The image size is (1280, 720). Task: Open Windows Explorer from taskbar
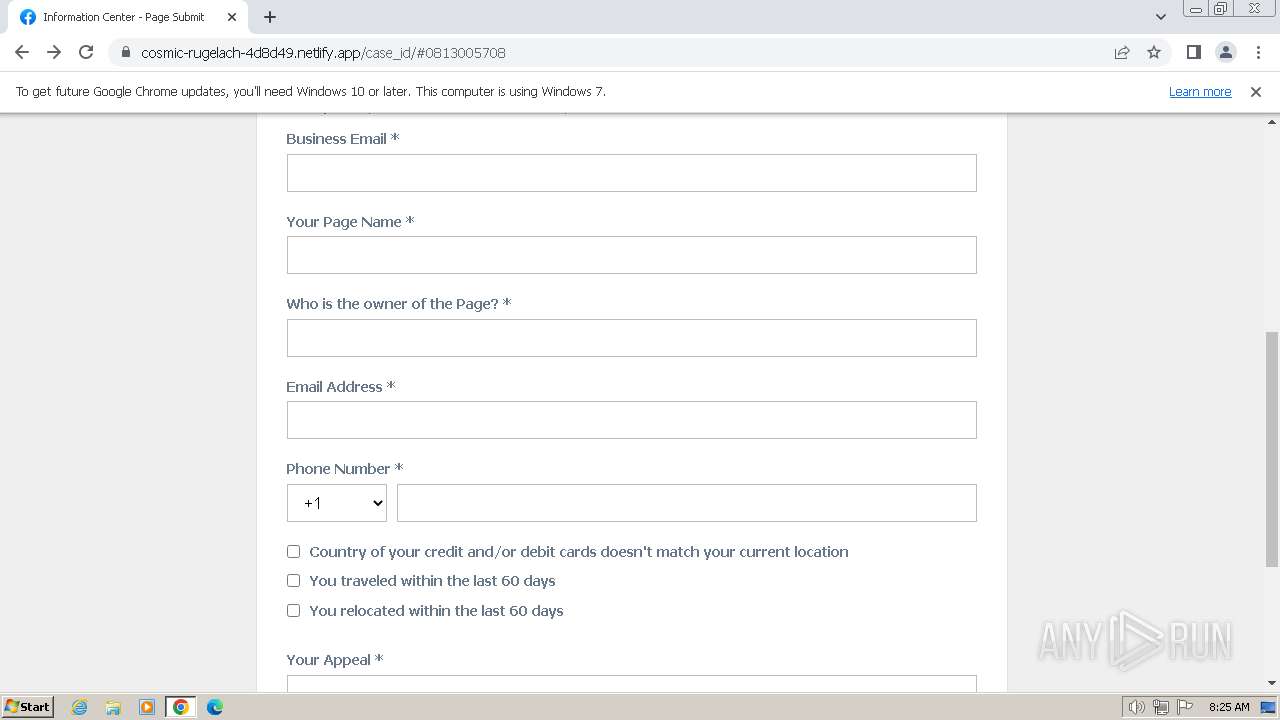pyautogui.click(x=113, y=707)
